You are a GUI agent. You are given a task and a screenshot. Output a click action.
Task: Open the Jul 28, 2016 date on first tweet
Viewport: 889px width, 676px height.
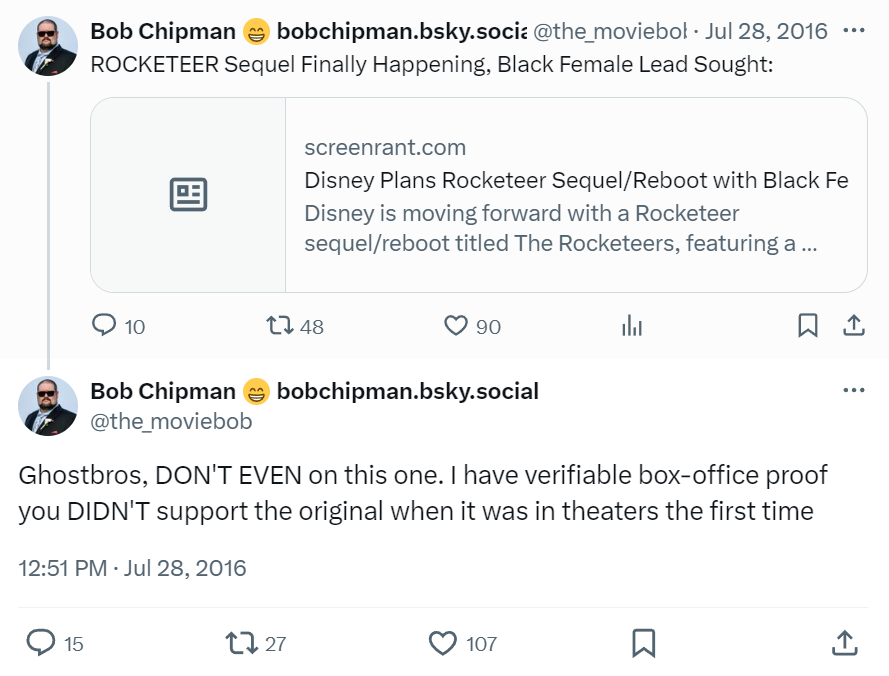pos(766,31)
